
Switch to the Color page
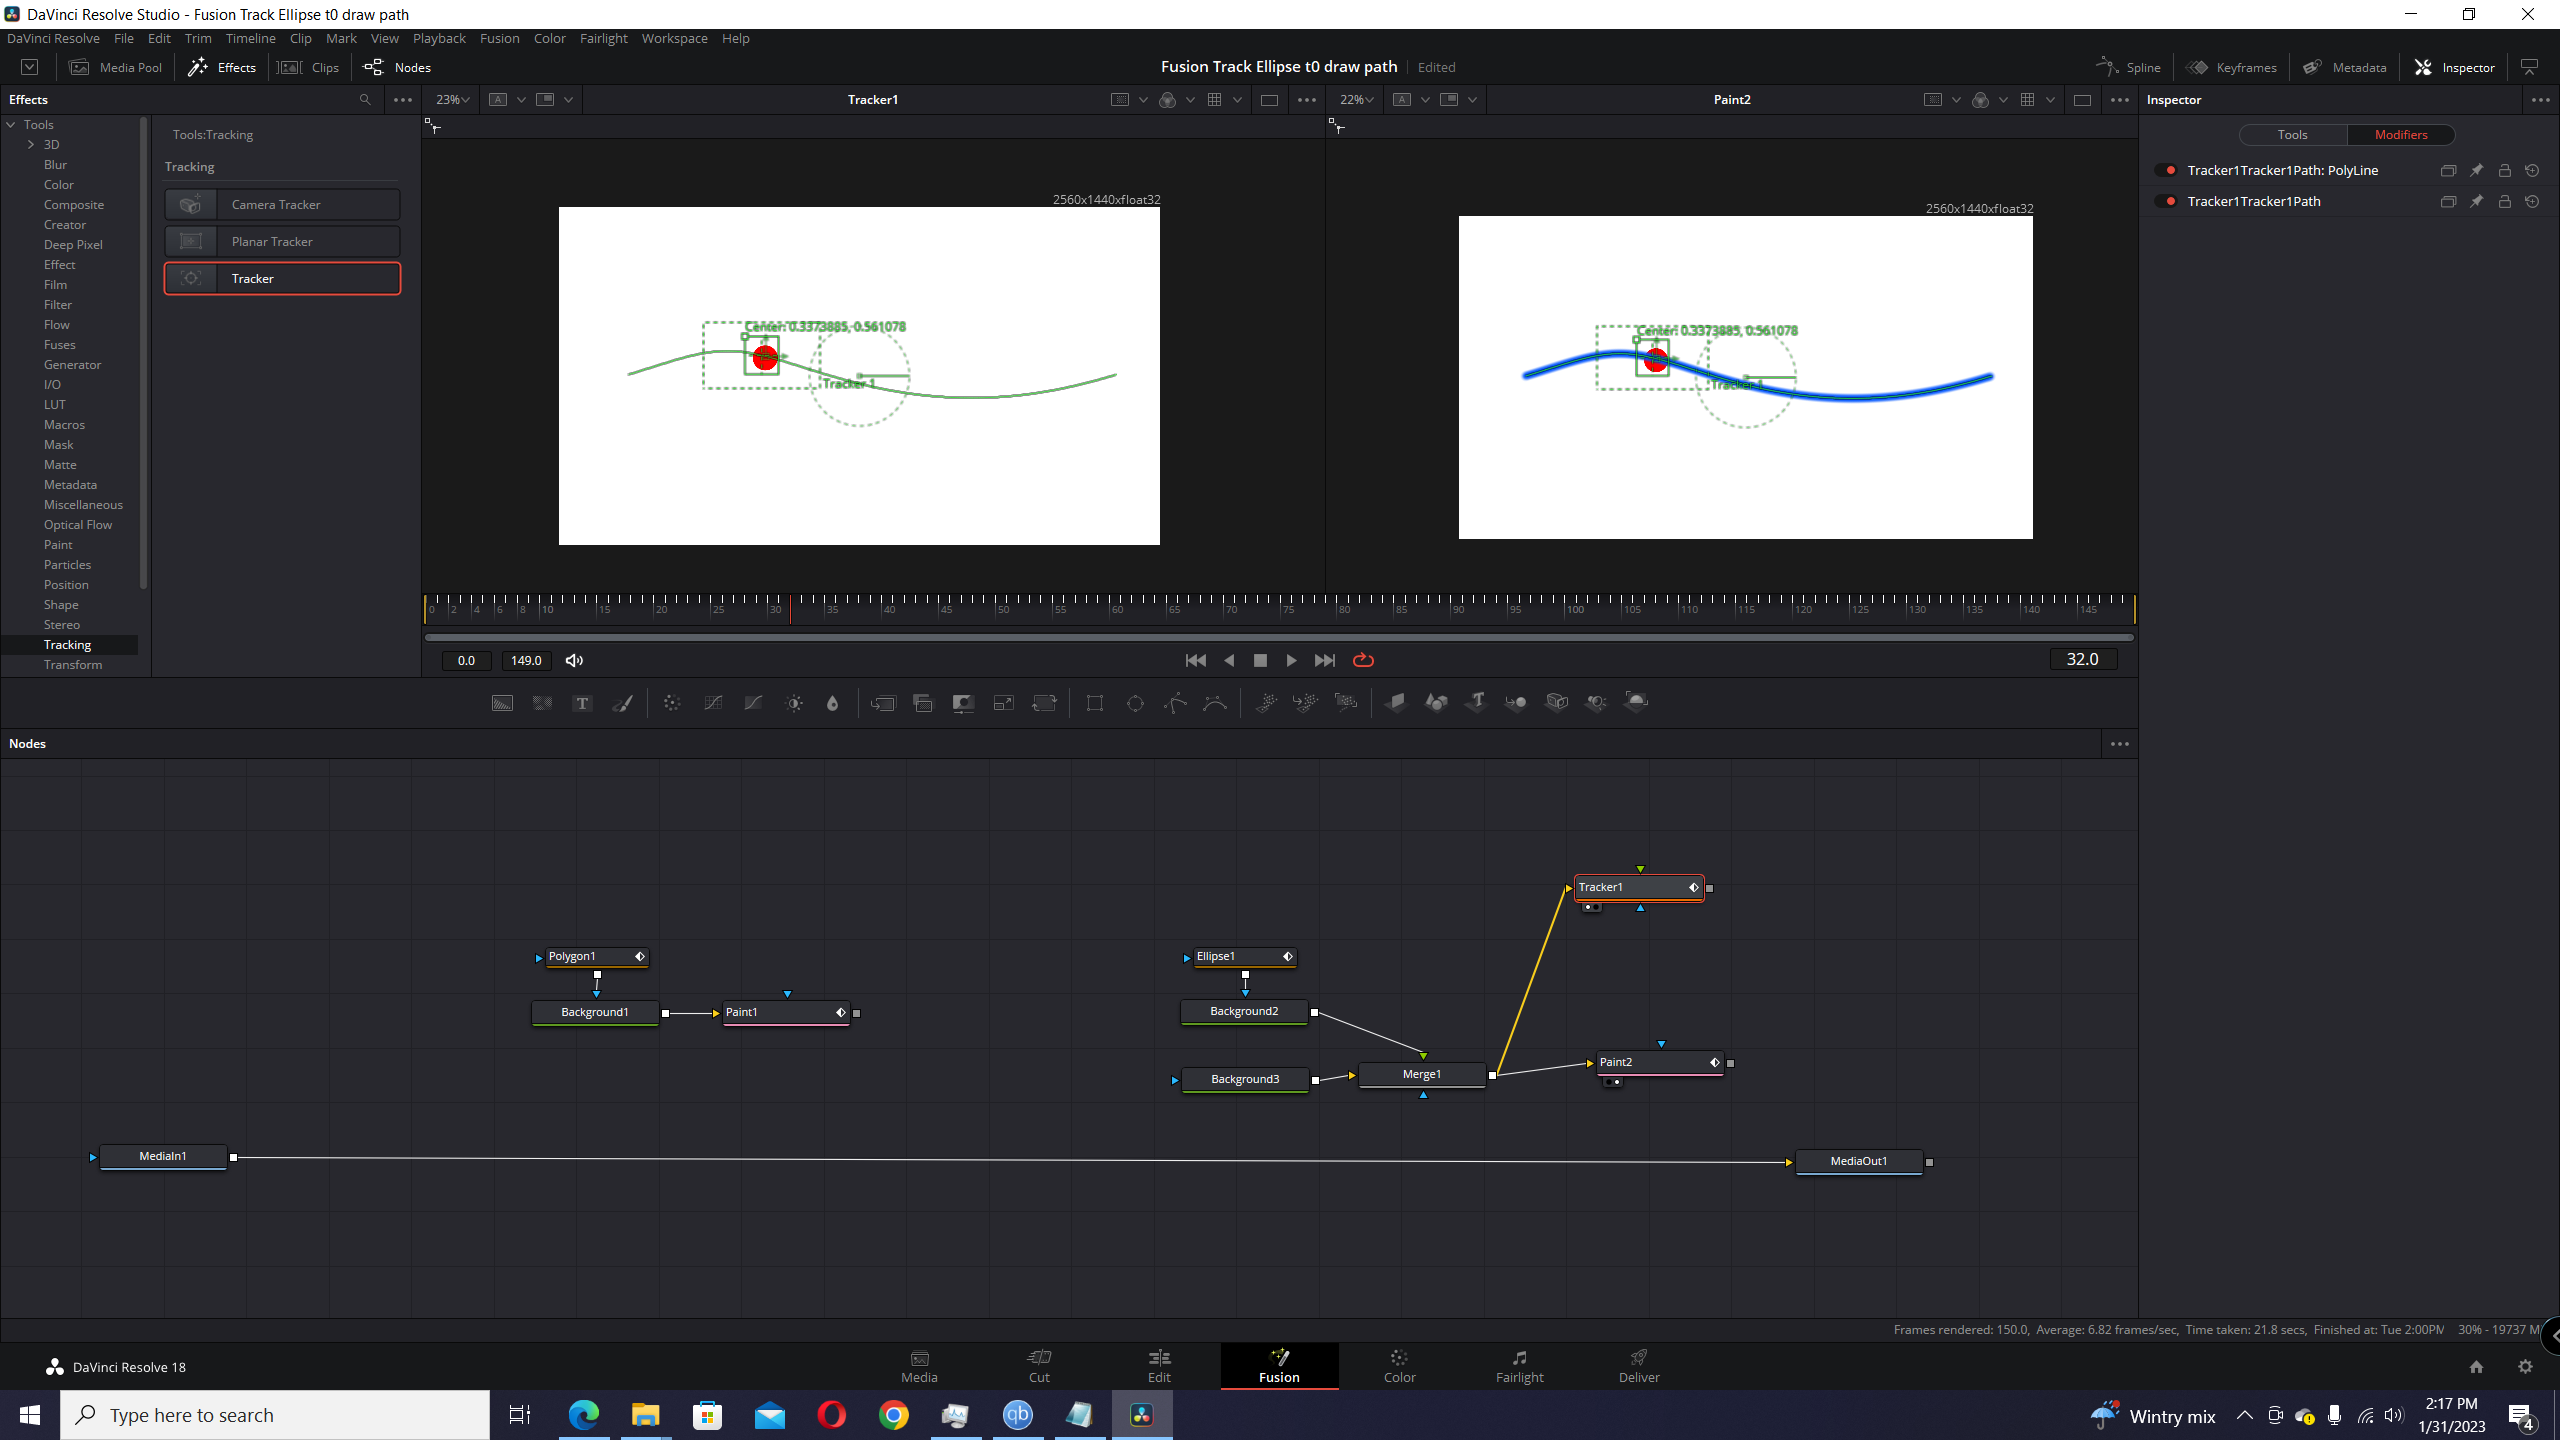click(1399, 1366)
